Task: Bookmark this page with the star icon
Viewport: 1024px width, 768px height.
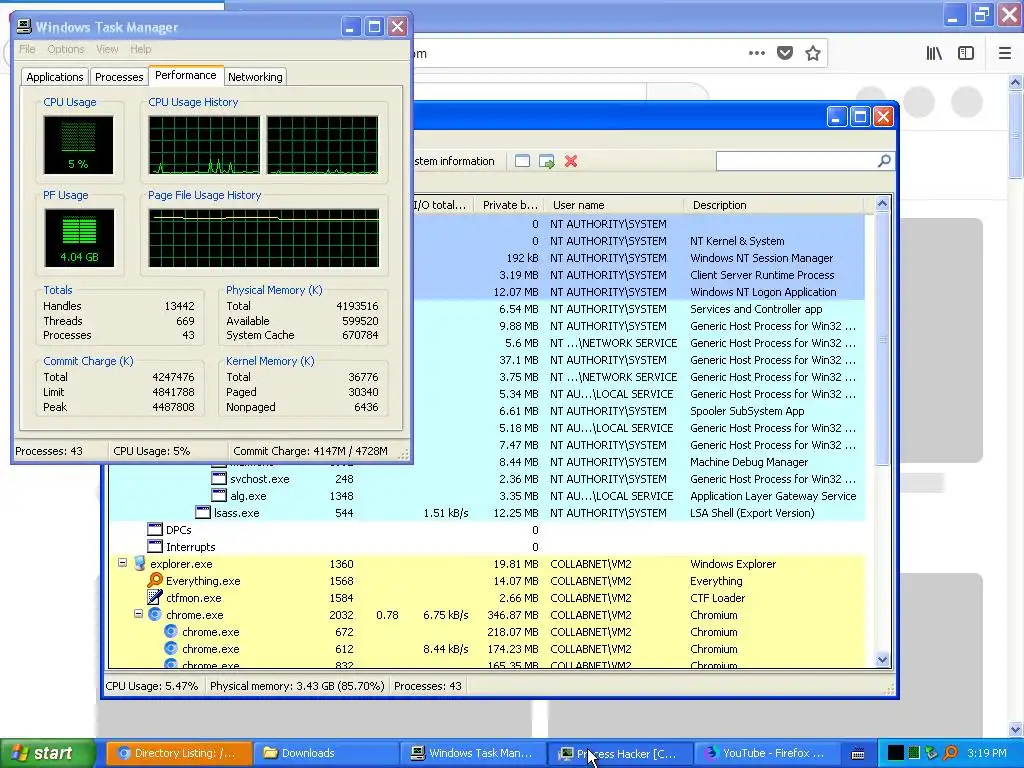Action: click(x=812, y=53)
